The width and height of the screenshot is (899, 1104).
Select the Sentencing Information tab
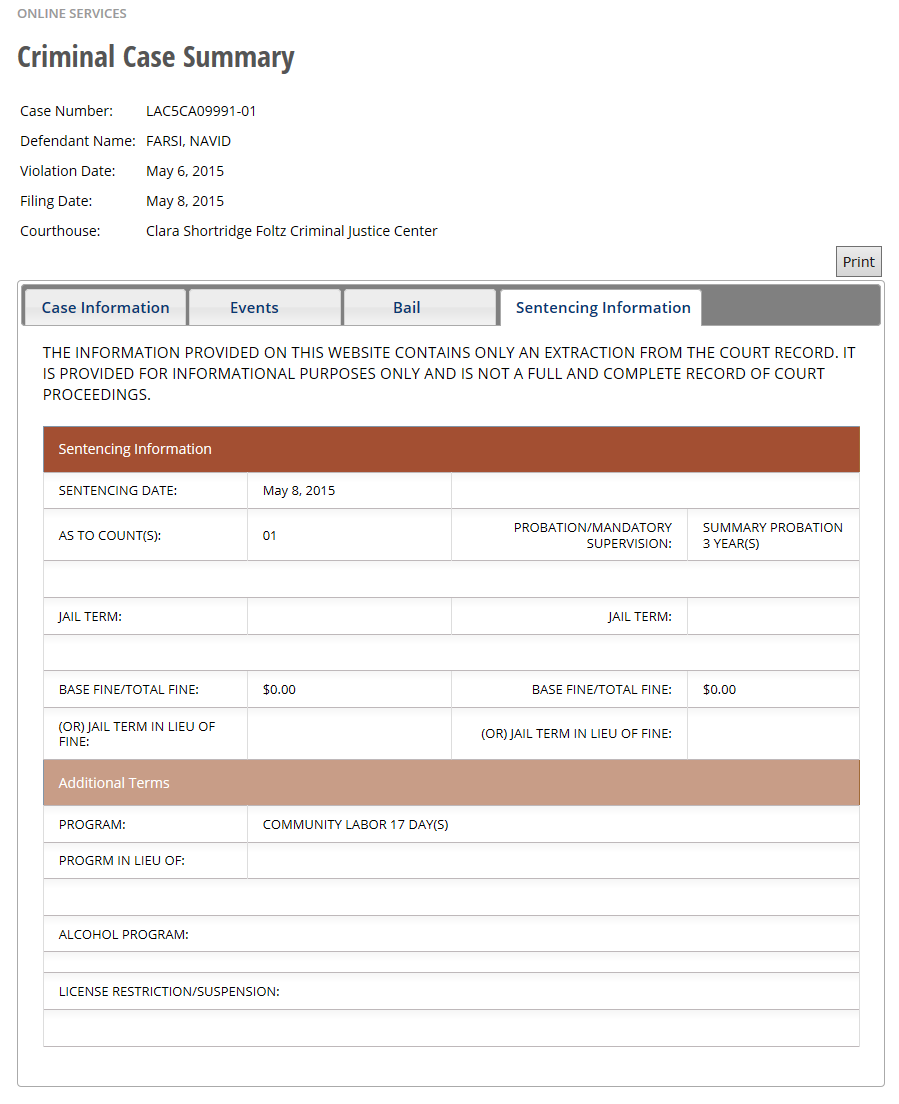(603, 308)
